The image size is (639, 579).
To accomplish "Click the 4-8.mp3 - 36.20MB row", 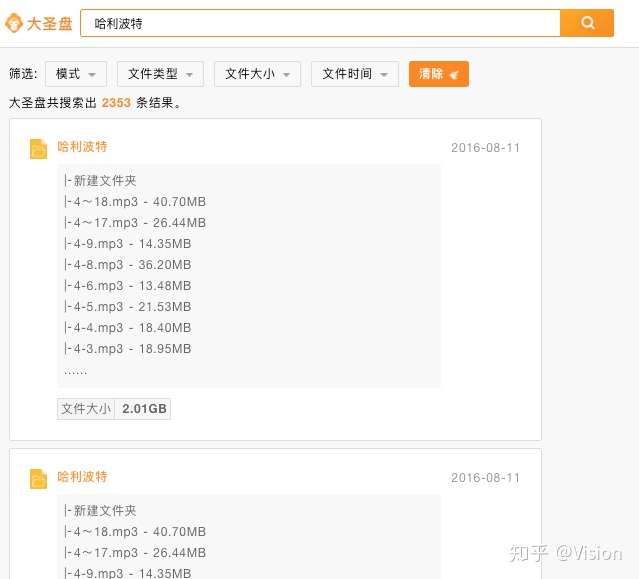I will [128, 265].
